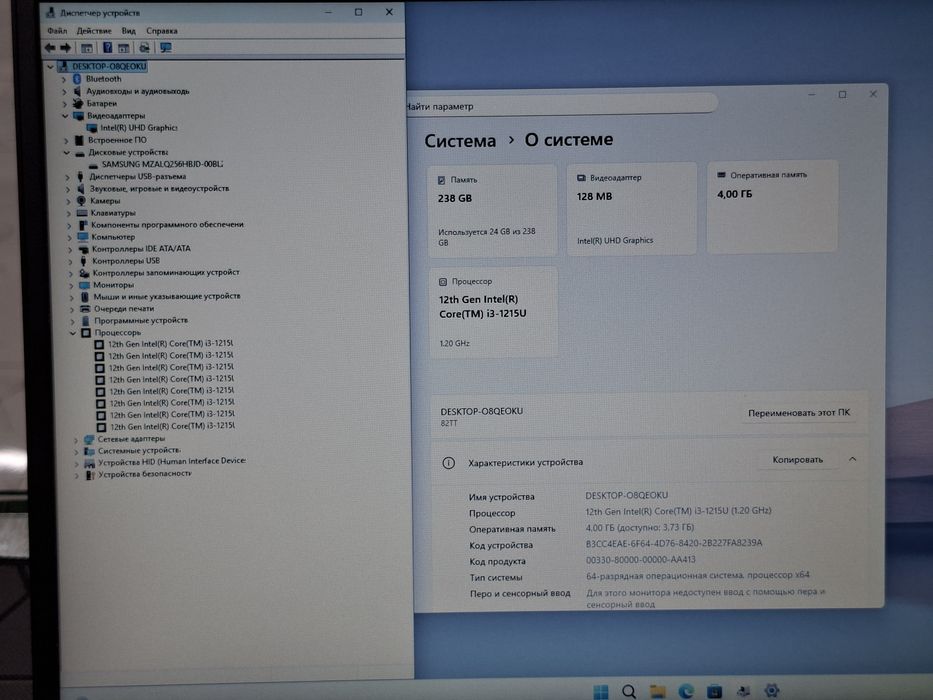Open Microsoft Store from the taskbar
Image resolution: width=933 pixels, height=700 pixels.
click(714, 692)
